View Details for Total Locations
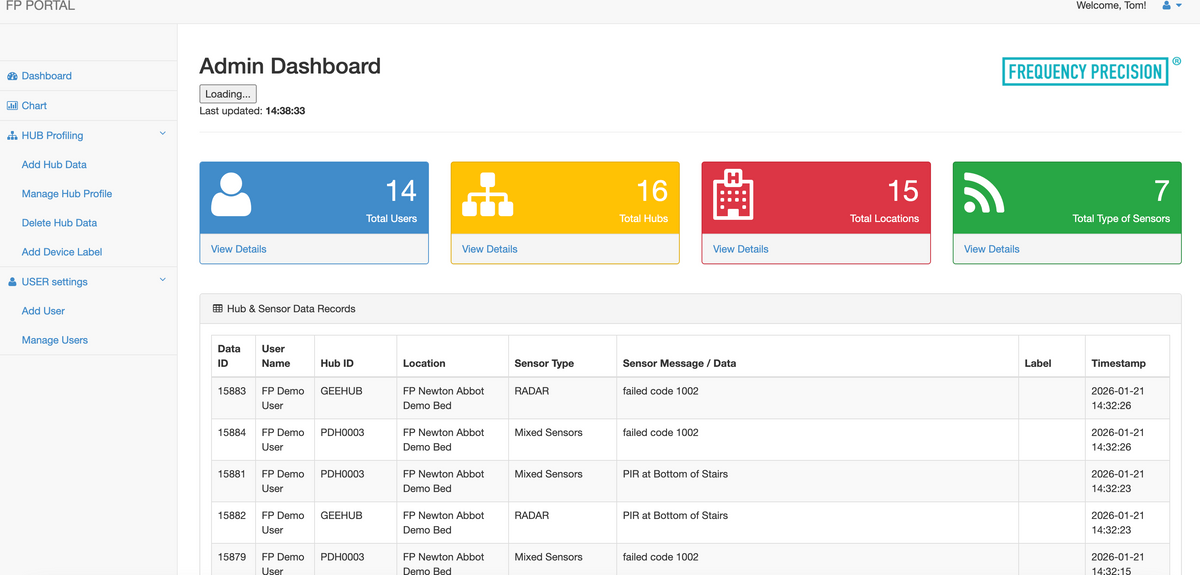 pyautogui.click(x=741, y=249)
